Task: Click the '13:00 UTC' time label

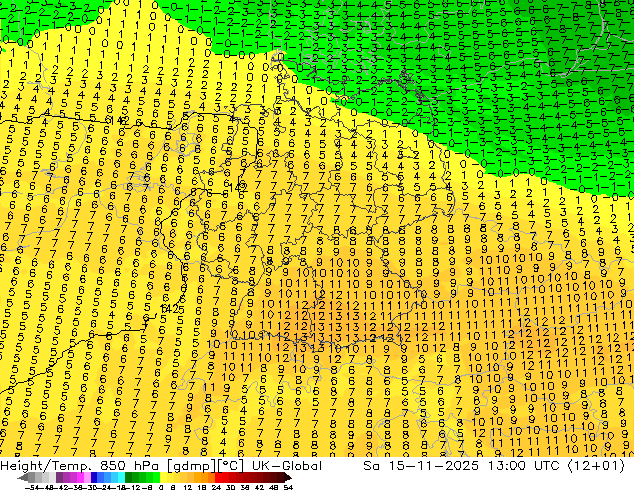Action: (x=523, y=466)
